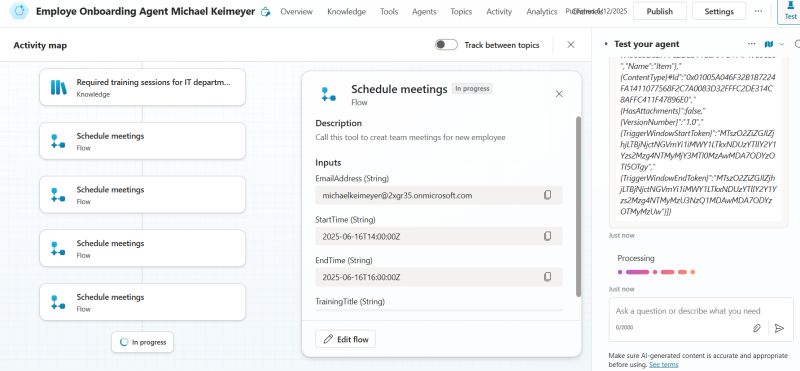Collapse the Test your agent chevron
This screenshot has height=371, width=800.
pos(606,44)
